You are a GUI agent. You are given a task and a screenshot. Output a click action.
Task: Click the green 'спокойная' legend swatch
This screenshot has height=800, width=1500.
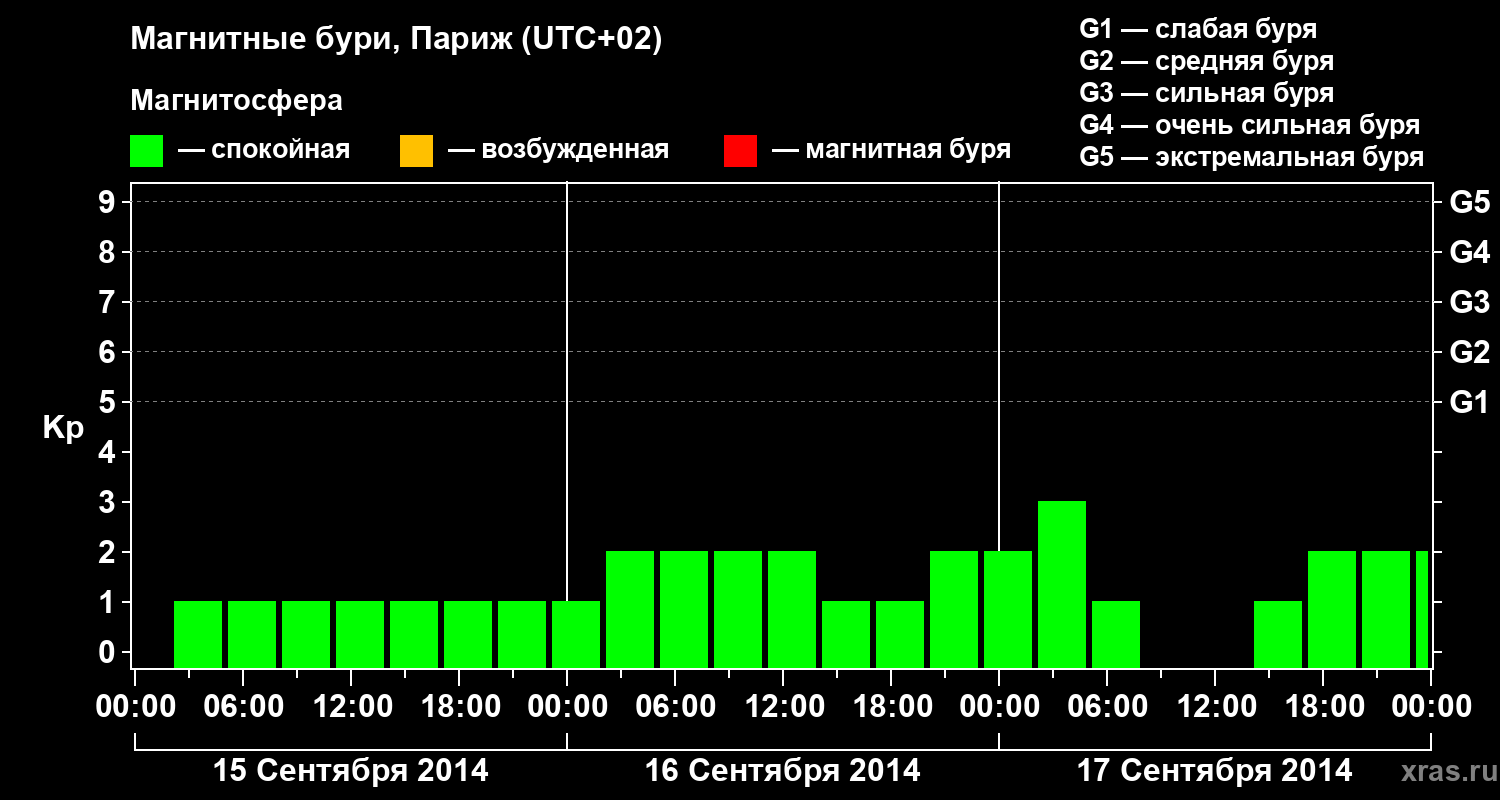(147, 151)
